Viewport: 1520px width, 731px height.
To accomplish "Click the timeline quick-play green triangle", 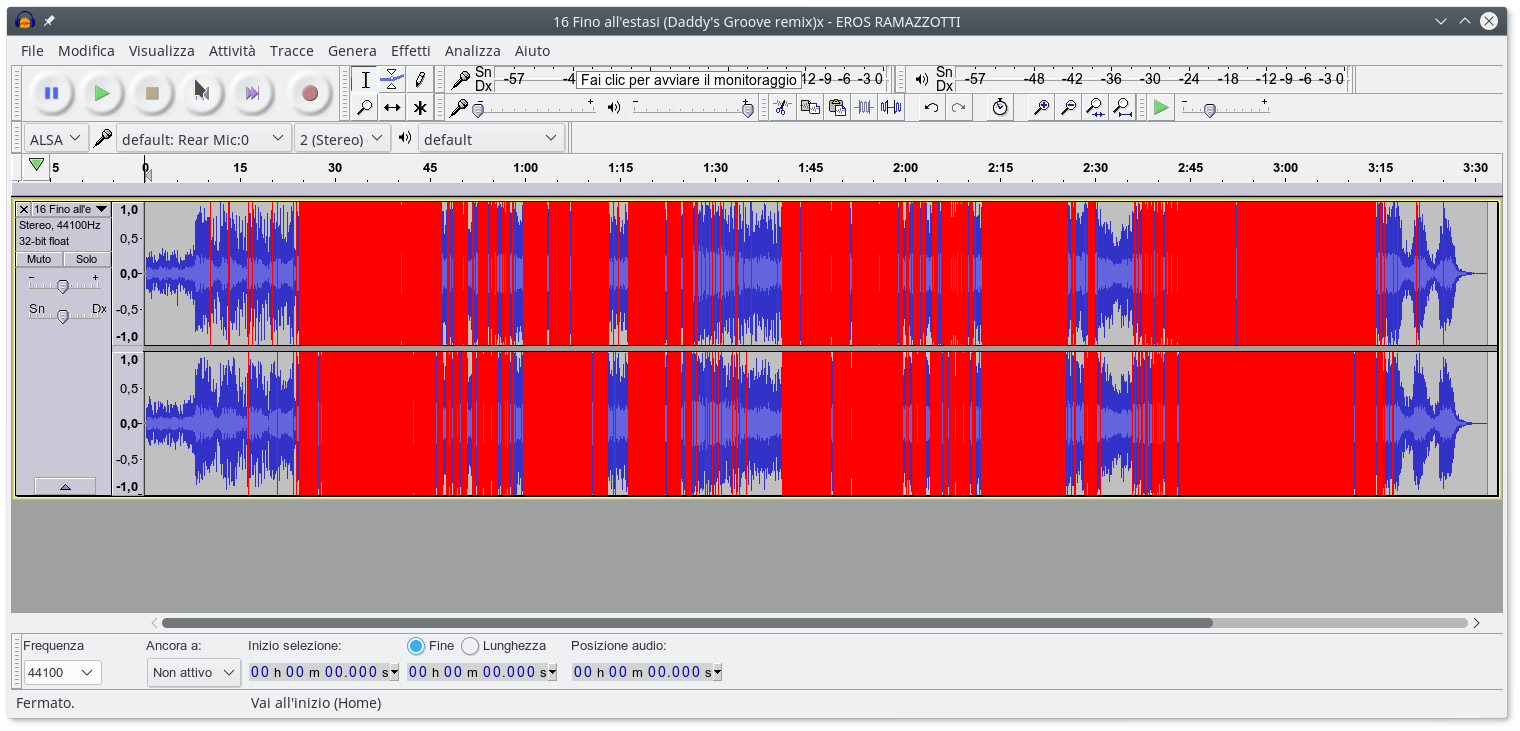I will [37, 165].
